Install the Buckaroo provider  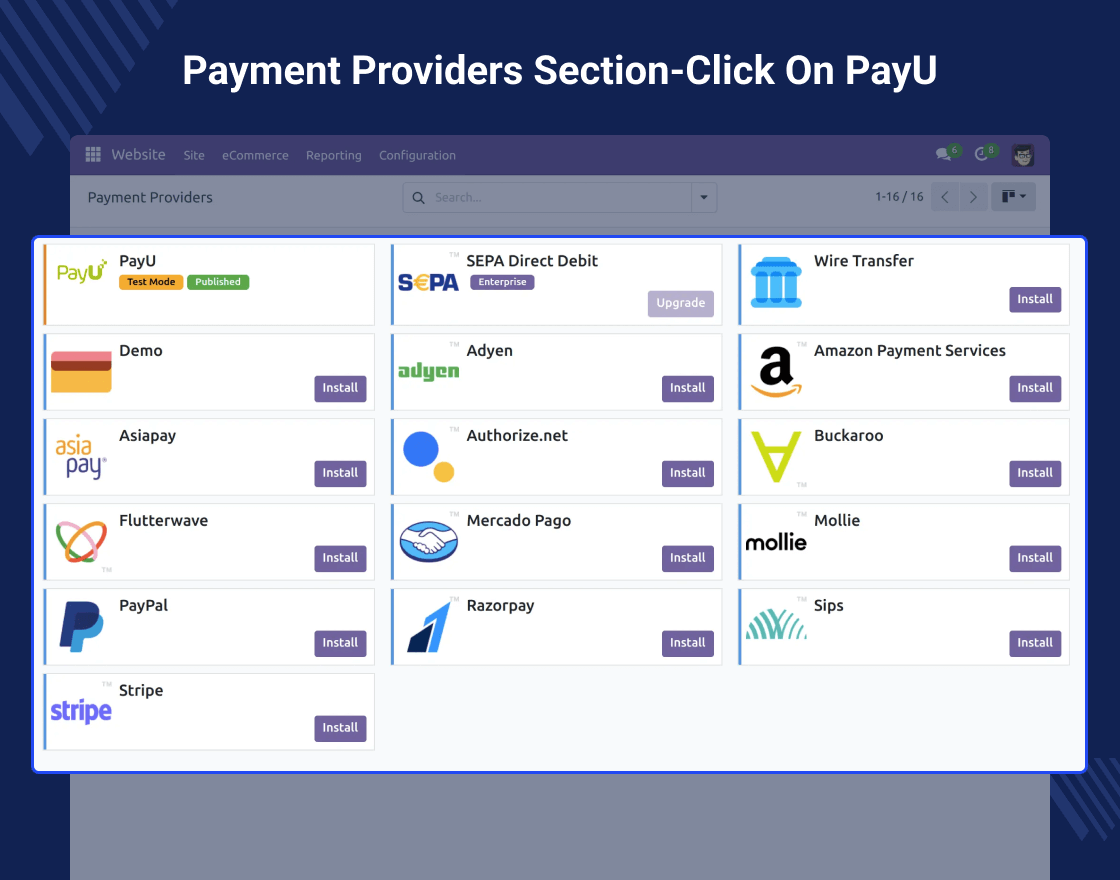[x=1035, y=473]
